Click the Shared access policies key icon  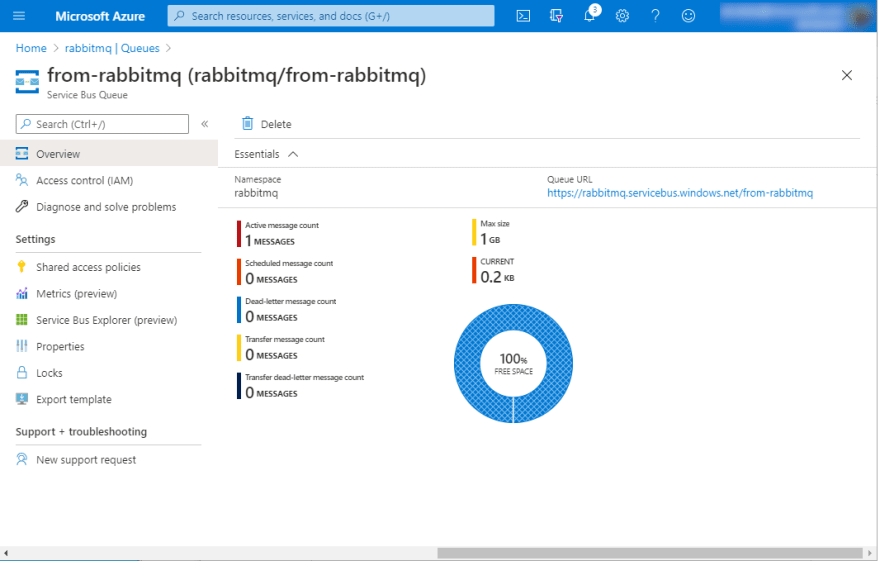click(x=22, y=266)
